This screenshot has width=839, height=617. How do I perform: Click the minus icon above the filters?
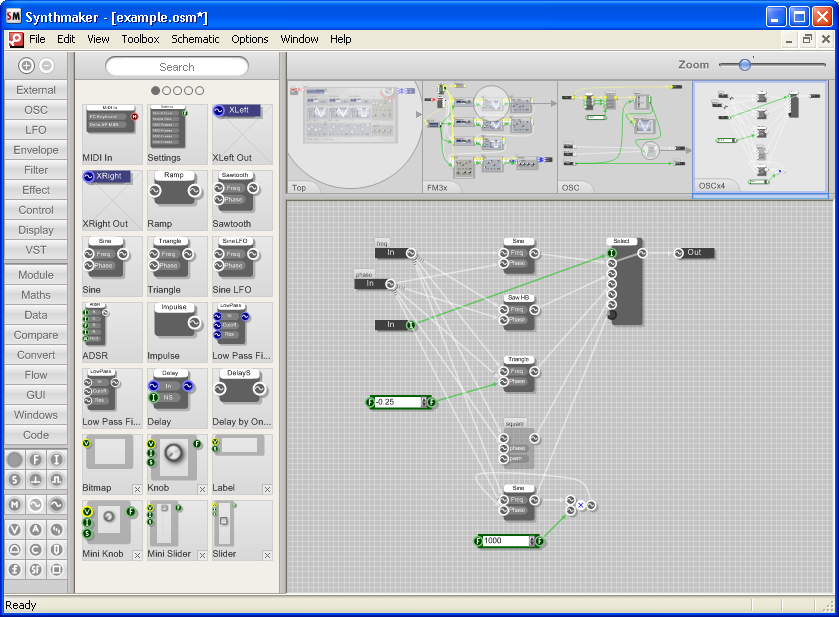(47, 65)
